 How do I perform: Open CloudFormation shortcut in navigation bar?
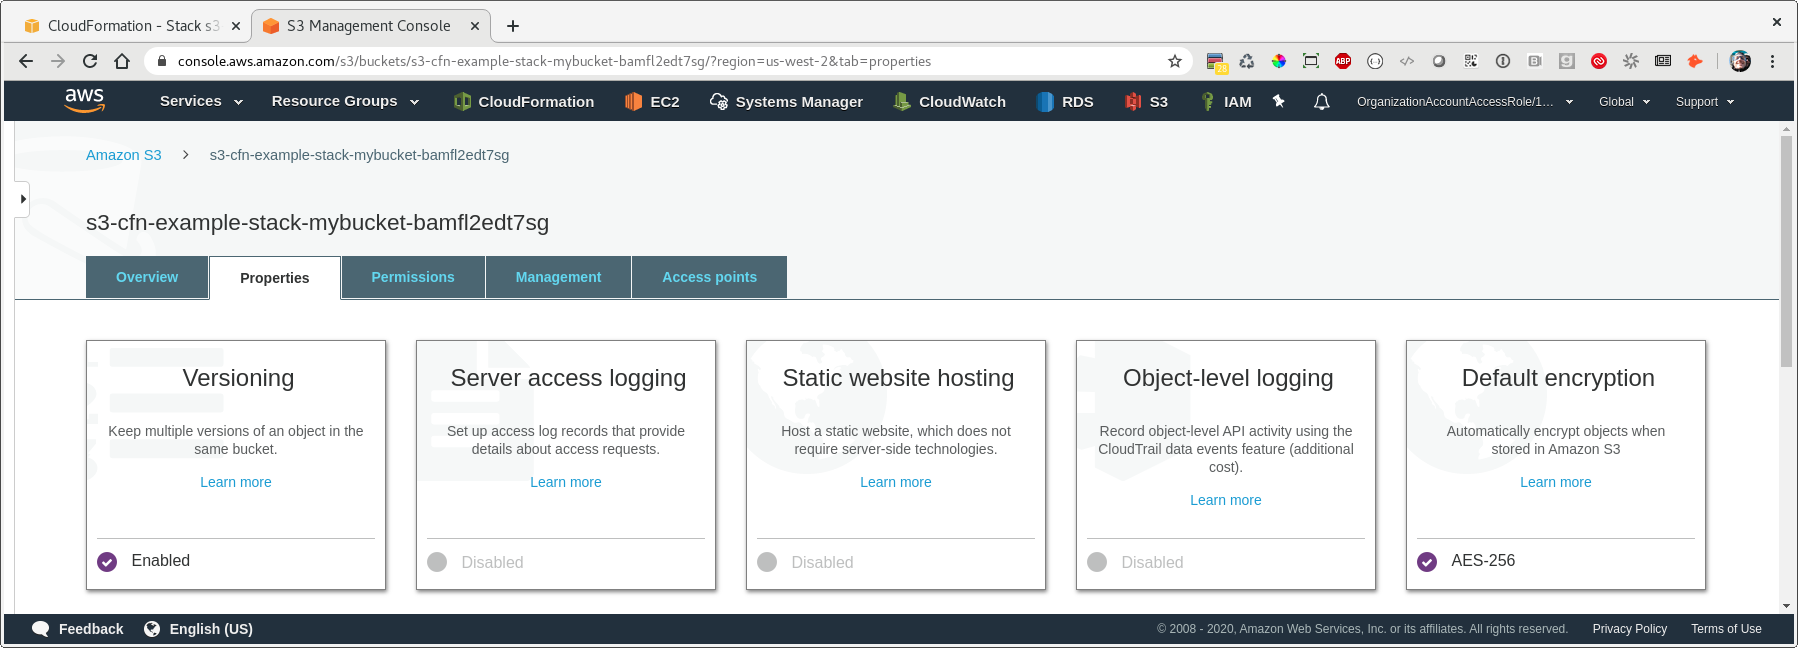pyautogui.click(x=524, y=101)
